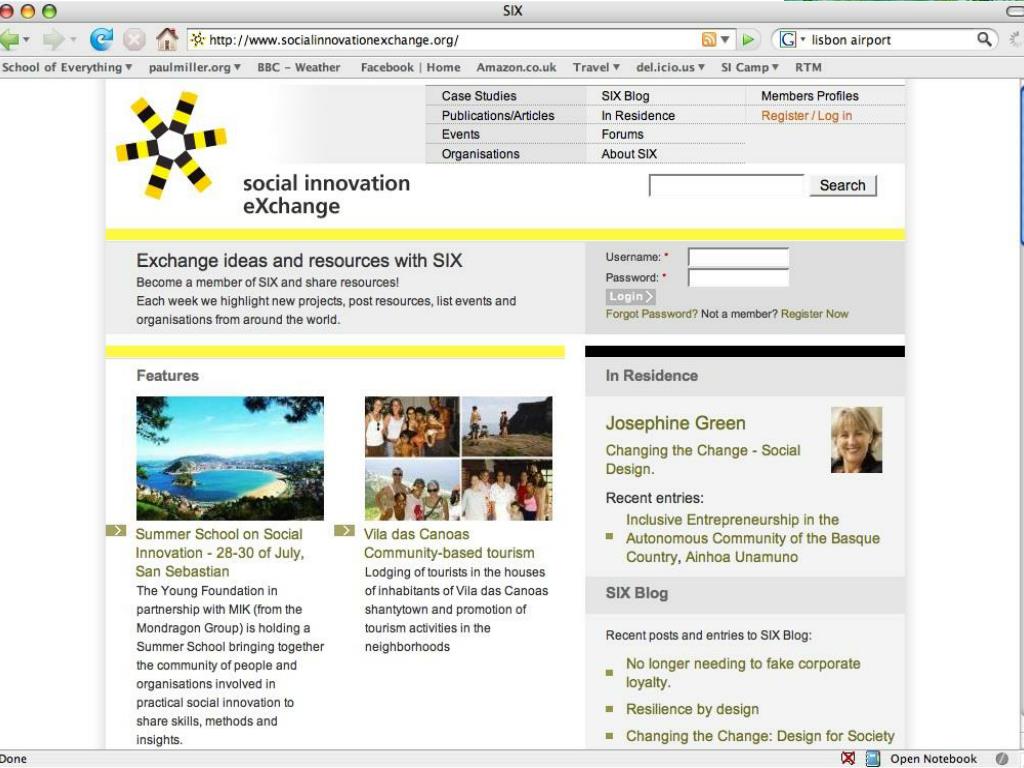
Task: Open Changing the Change: Design for Society post
Action: click(760, 736)
